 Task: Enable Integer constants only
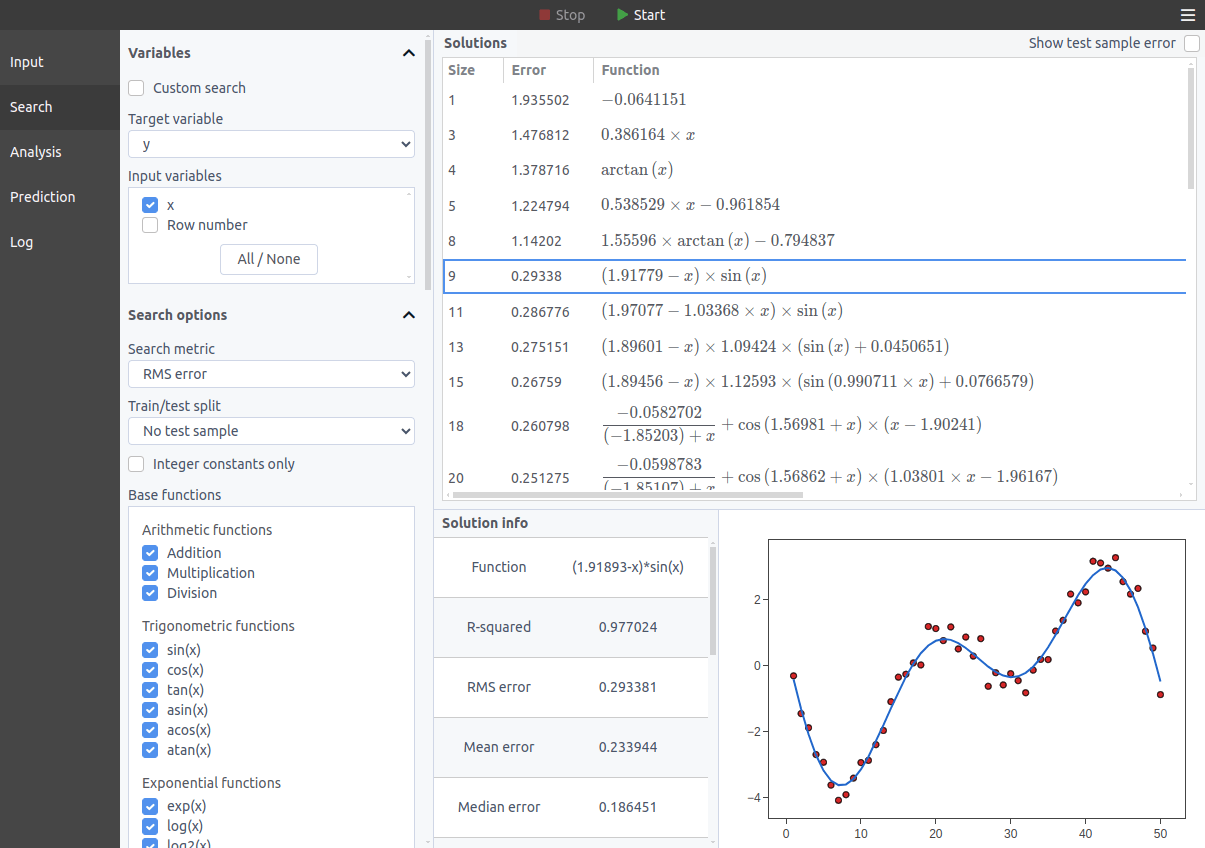point(136,463)
